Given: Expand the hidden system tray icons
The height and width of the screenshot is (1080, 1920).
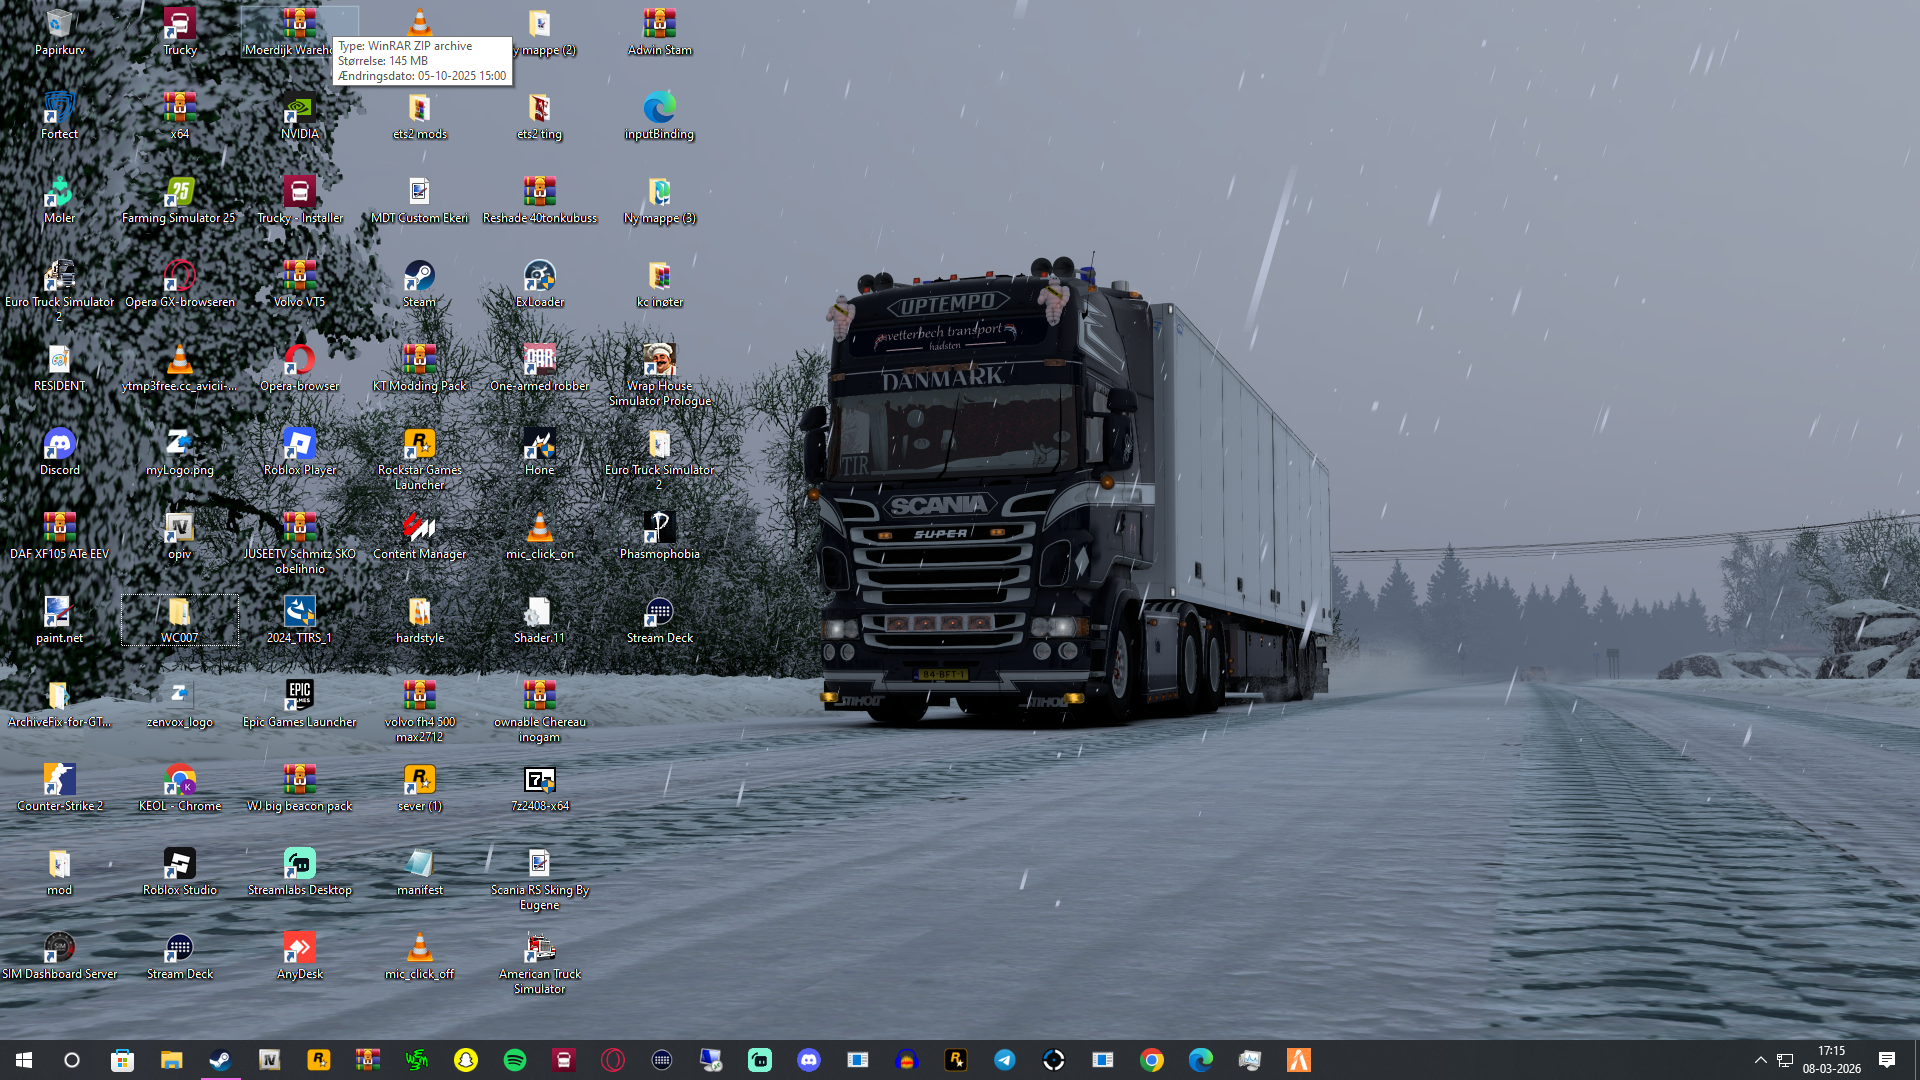Looking at the screenshot, I should coord(1761,1060).
